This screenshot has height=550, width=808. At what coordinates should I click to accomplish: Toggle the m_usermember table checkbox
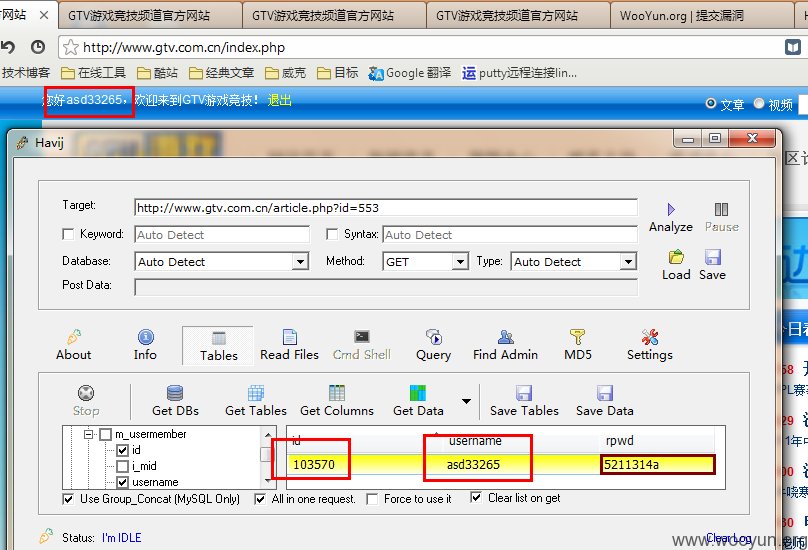106,435
